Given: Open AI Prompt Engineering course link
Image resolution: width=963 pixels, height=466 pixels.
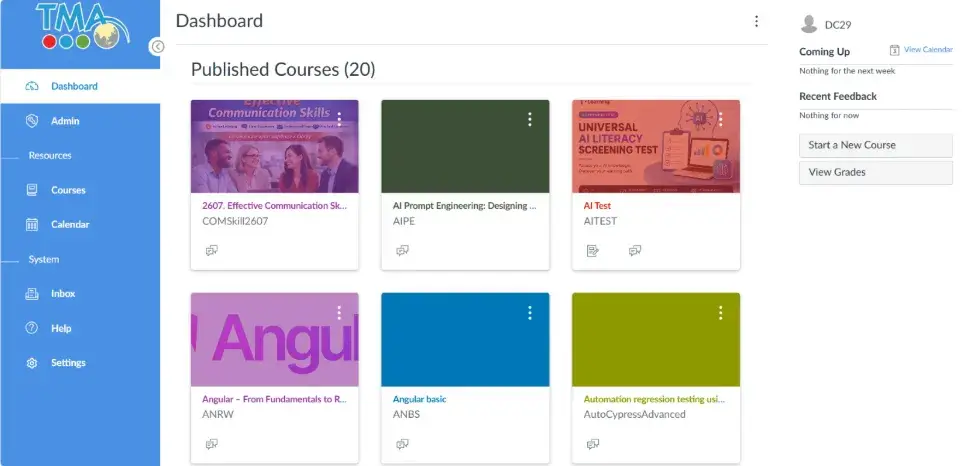Looking at the screenshot, I should click(x=465, y=206).
